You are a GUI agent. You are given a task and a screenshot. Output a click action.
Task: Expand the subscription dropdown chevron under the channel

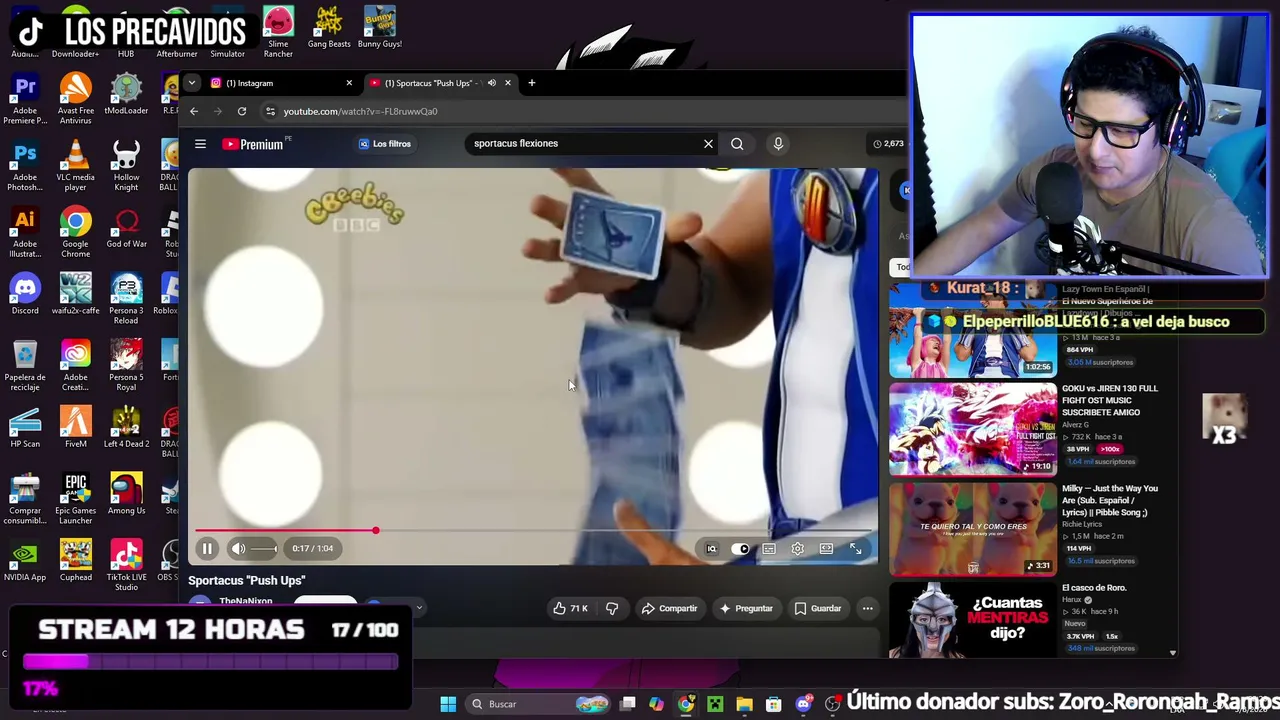tap(419, 607)
